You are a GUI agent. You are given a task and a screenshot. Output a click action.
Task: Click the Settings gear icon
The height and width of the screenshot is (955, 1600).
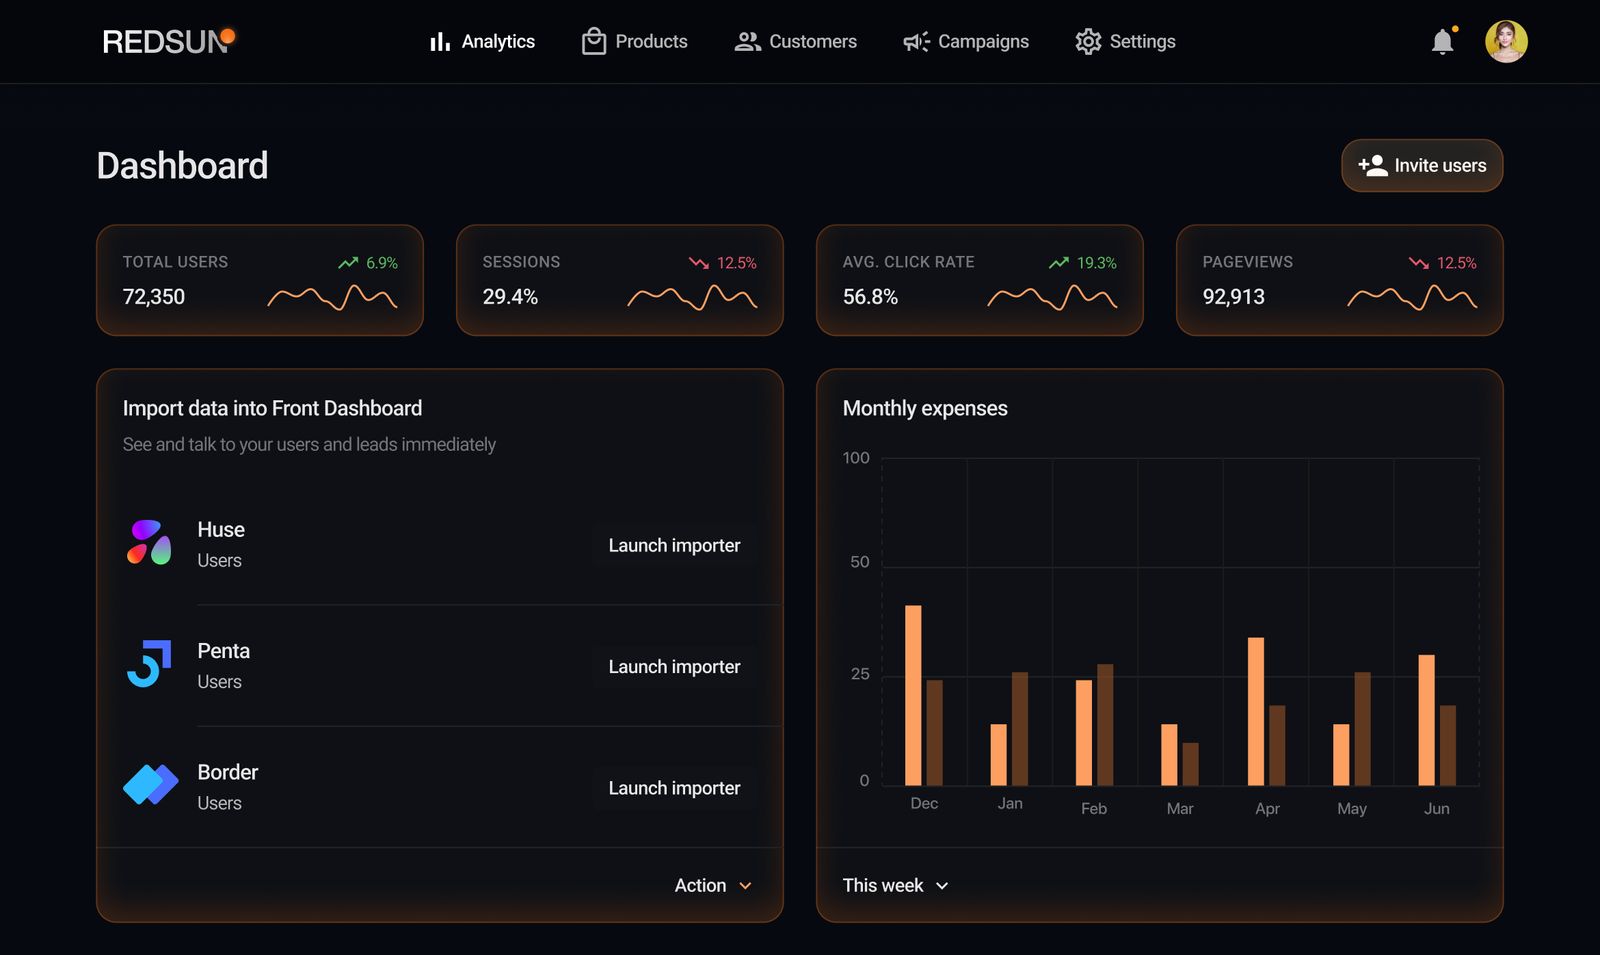pos(1088,42)
